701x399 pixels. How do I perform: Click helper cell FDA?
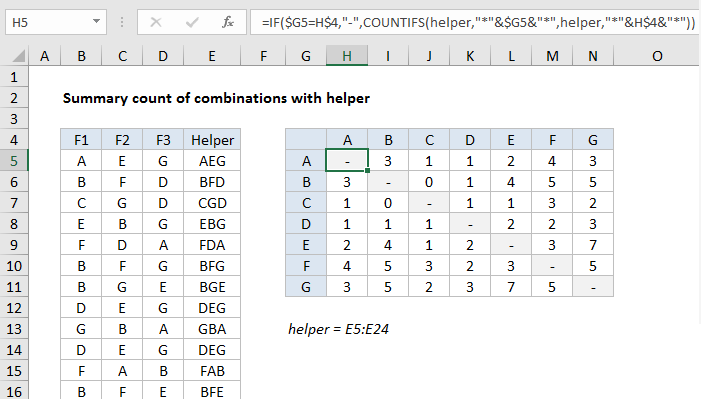click(212, 245)
